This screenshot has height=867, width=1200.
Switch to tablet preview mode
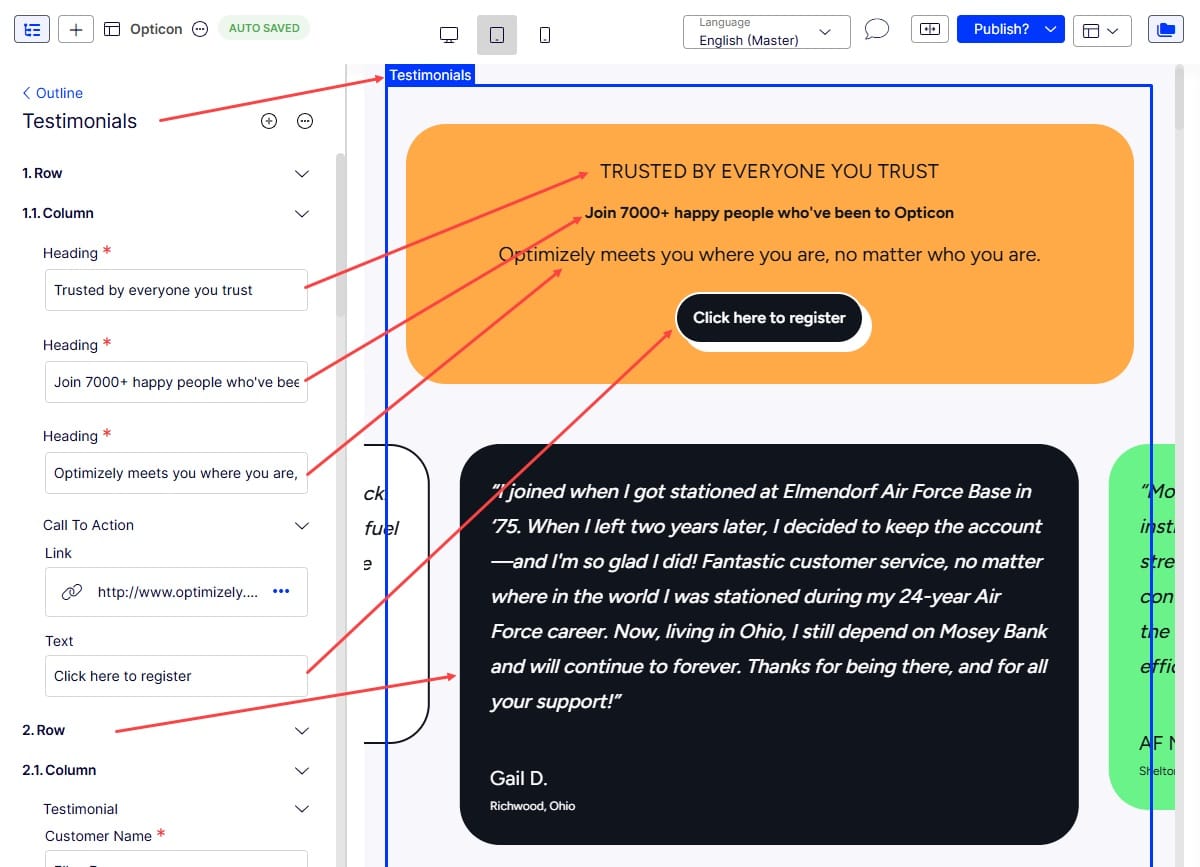pyautogui.click(x=497, y=35)
